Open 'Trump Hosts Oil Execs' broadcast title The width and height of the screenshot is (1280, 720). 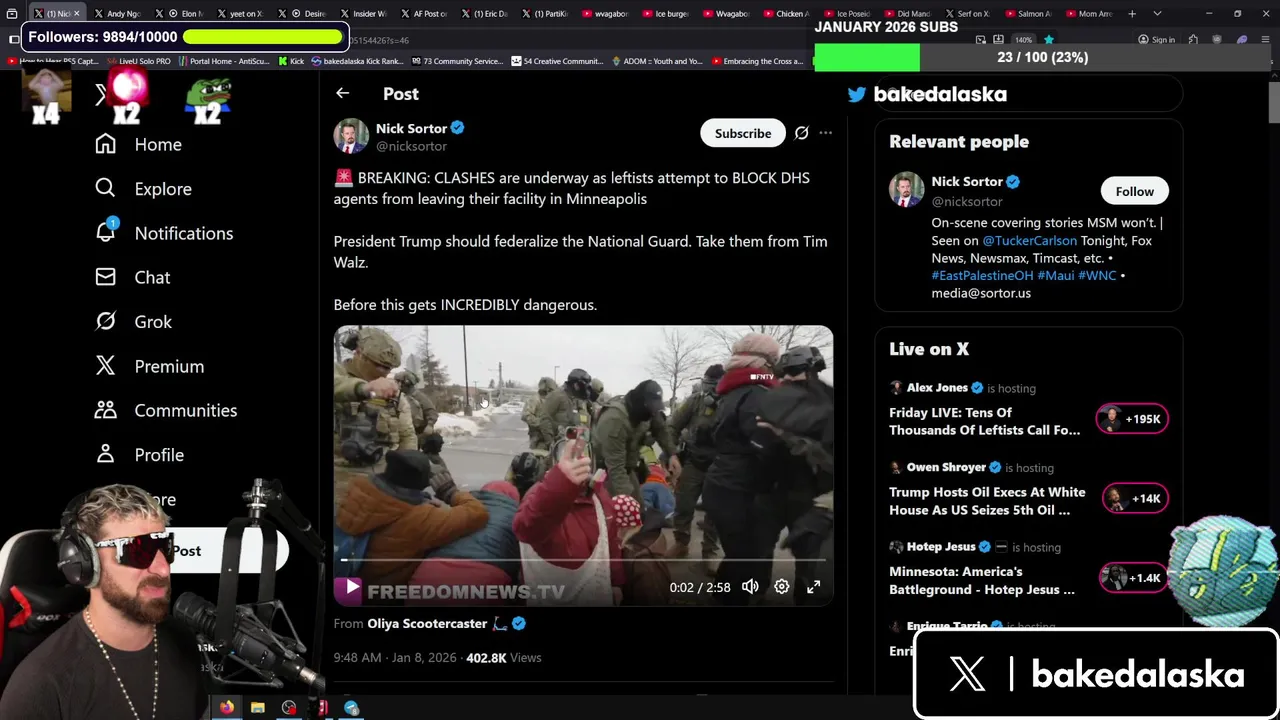pyautogui.click(x=987, y=501)
